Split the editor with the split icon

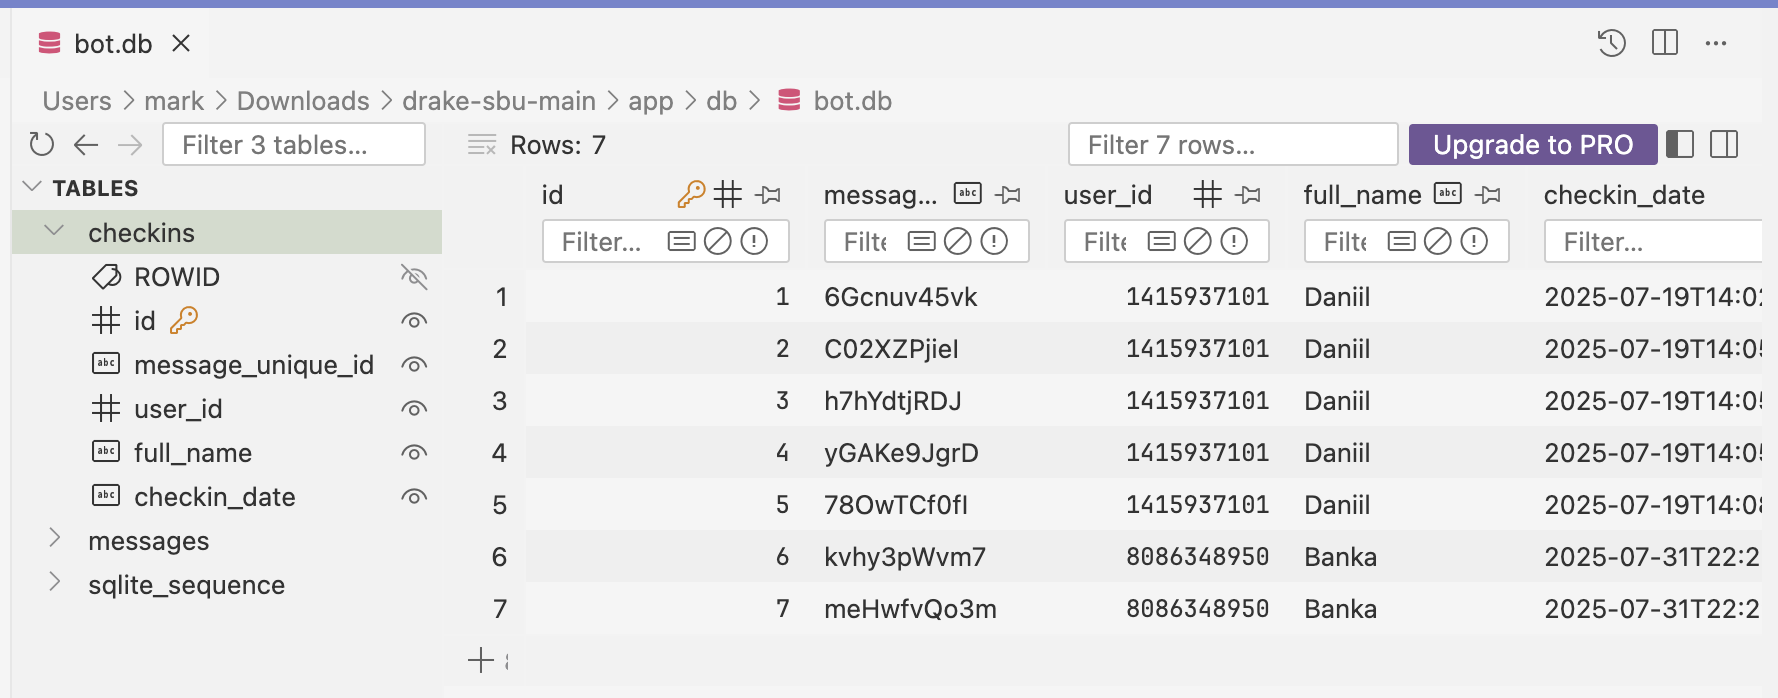(x=1665, y=43)
